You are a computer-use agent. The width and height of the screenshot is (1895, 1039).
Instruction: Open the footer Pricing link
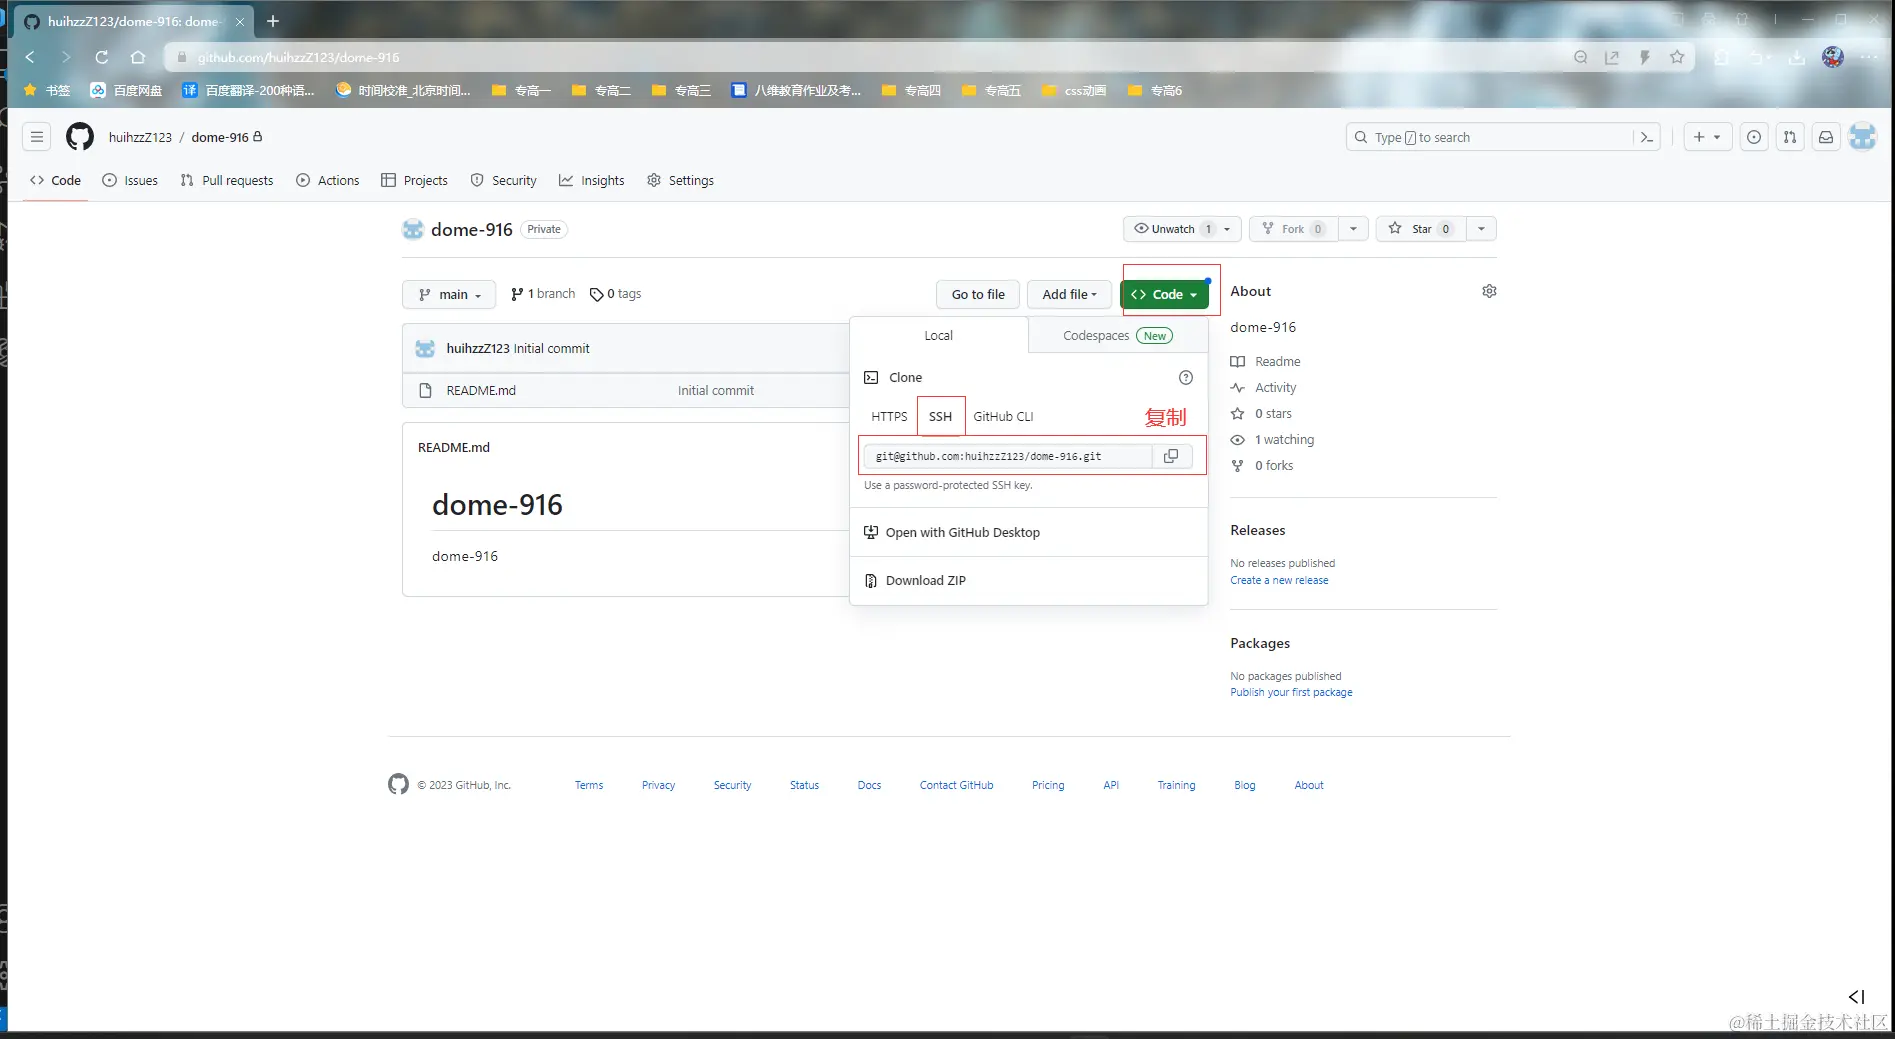click(x=1048, y=785)
